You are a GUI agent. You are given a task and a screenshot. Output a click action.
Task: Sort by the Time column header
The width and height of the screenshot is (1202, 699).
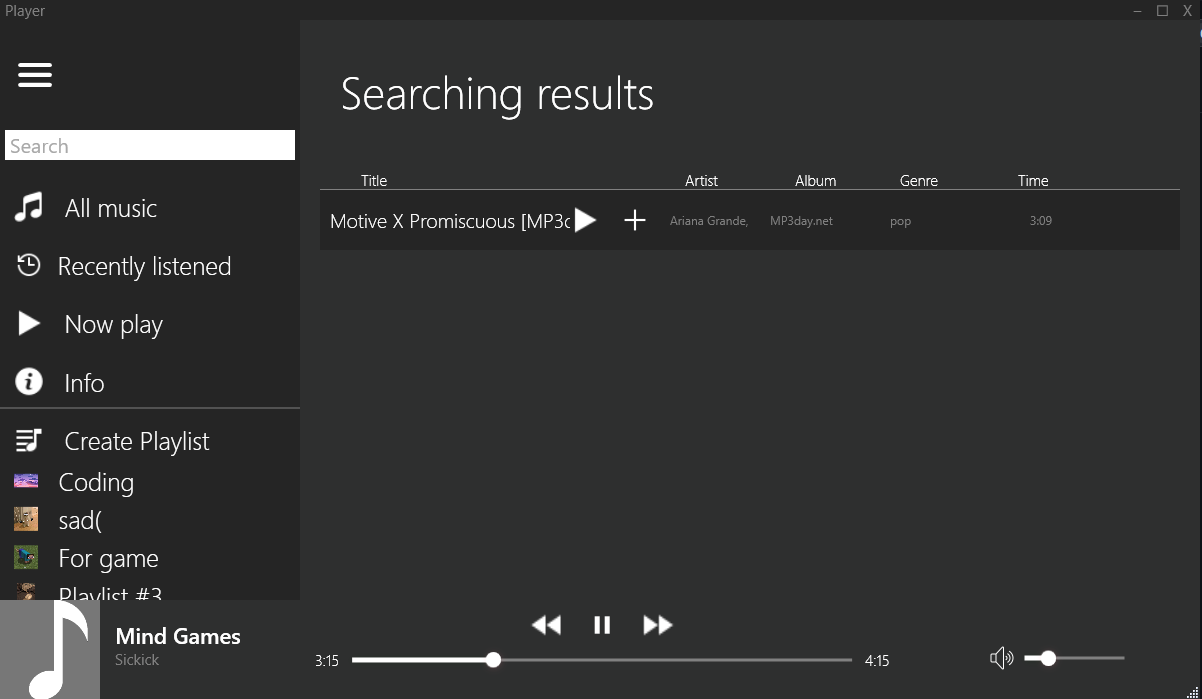(x=1033, y=181)
